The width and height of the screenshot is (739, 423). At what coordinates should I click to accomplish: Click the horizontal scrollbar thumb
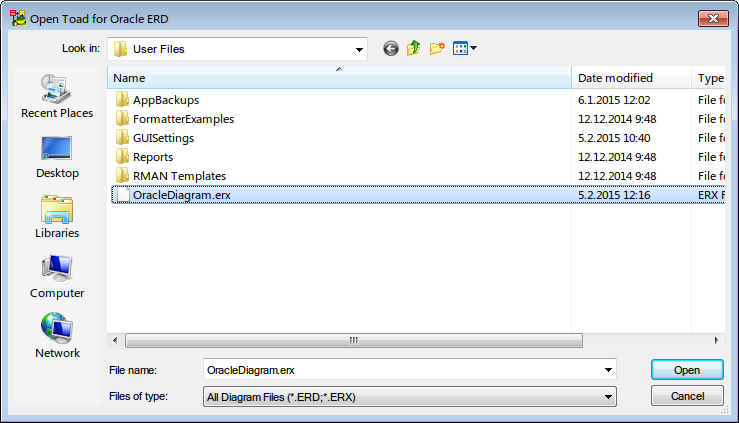(x=354, y=340)
